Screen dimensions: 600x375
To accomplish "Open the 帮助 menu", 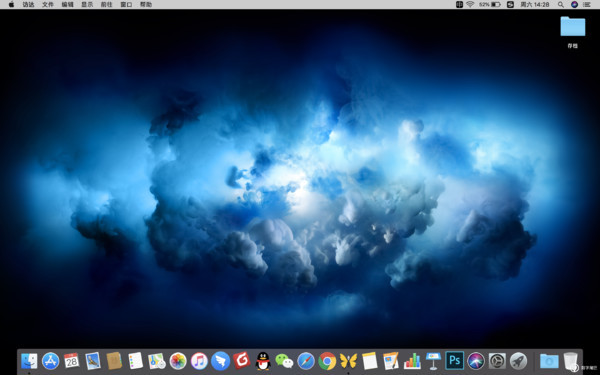I will [x=146, y=5].
